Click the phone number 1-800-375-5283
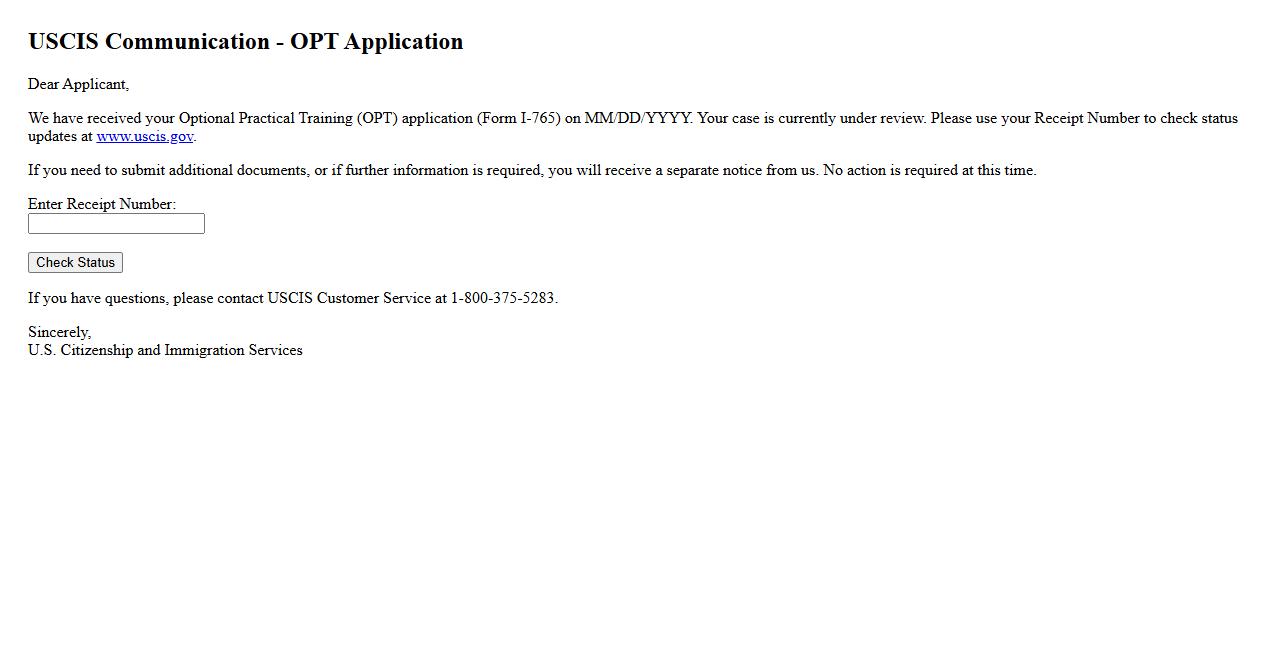Image resolution: width=1278 pixels, height=650 pixels. pyautogui.click(x=502, y=299)
